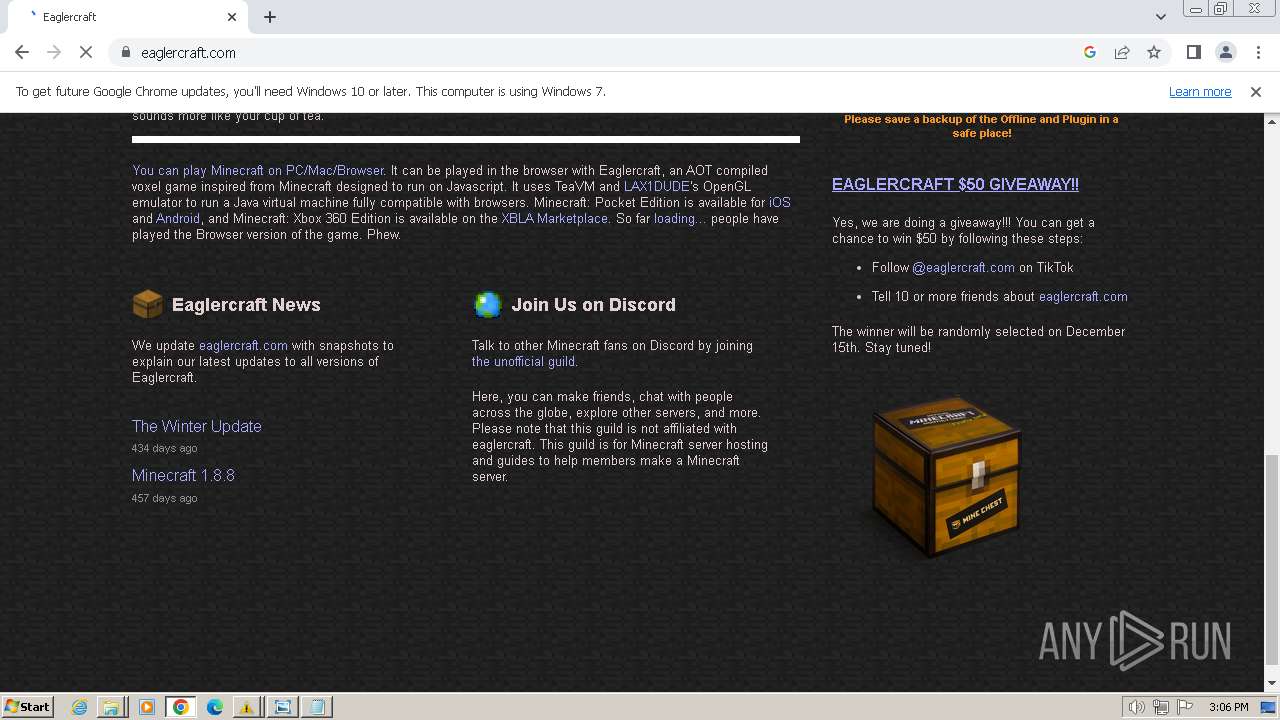This screenshot has width=1280, height=720.
Task: Click the scrollbar up arrow
Action: 1271,121
